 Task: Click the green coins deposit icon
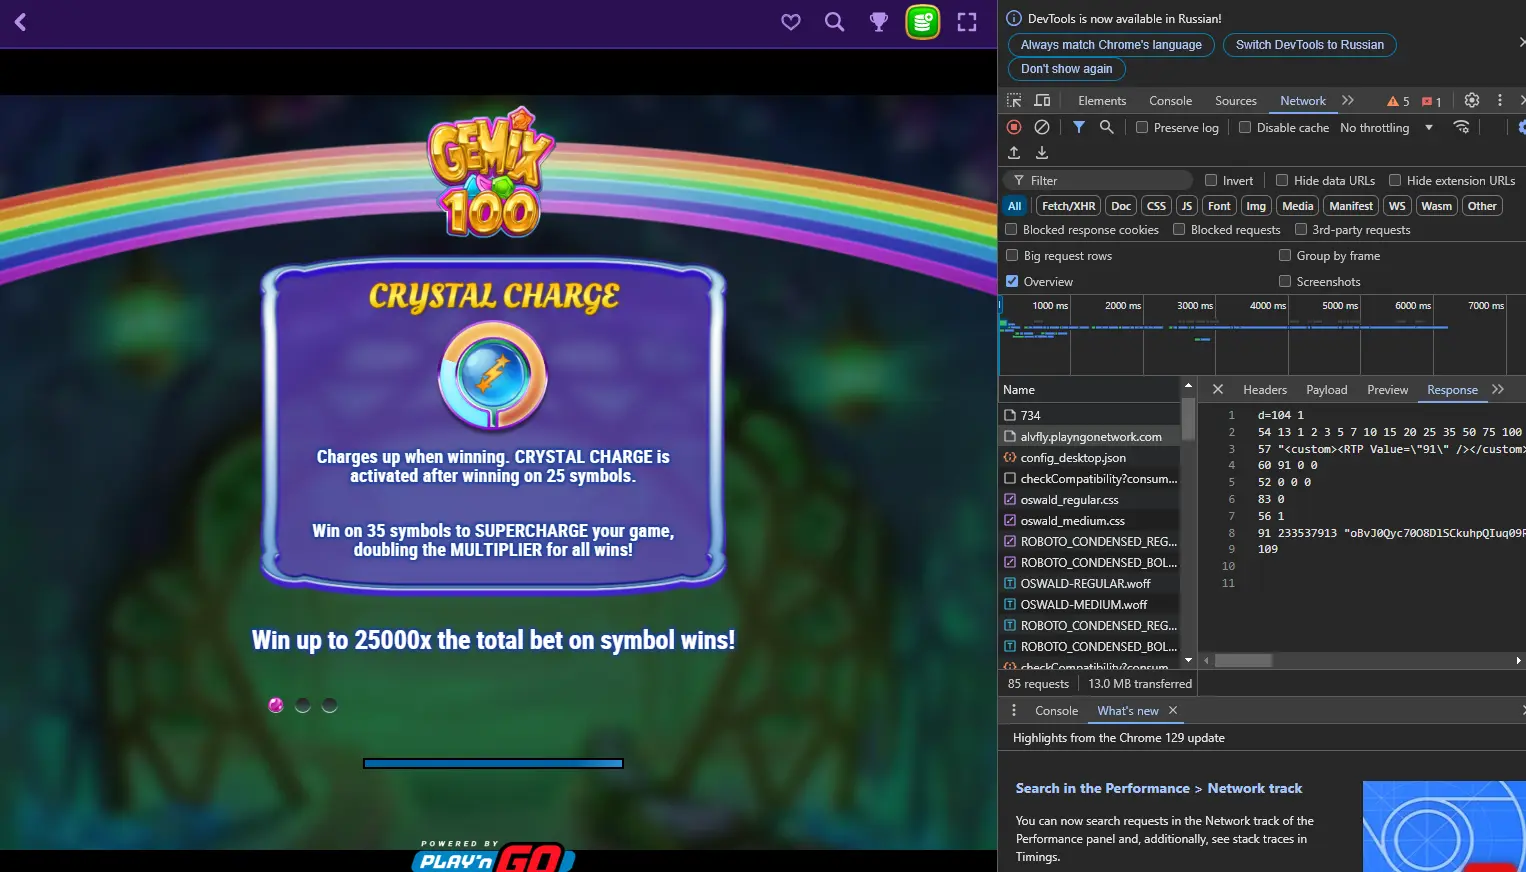pos(923,22)
